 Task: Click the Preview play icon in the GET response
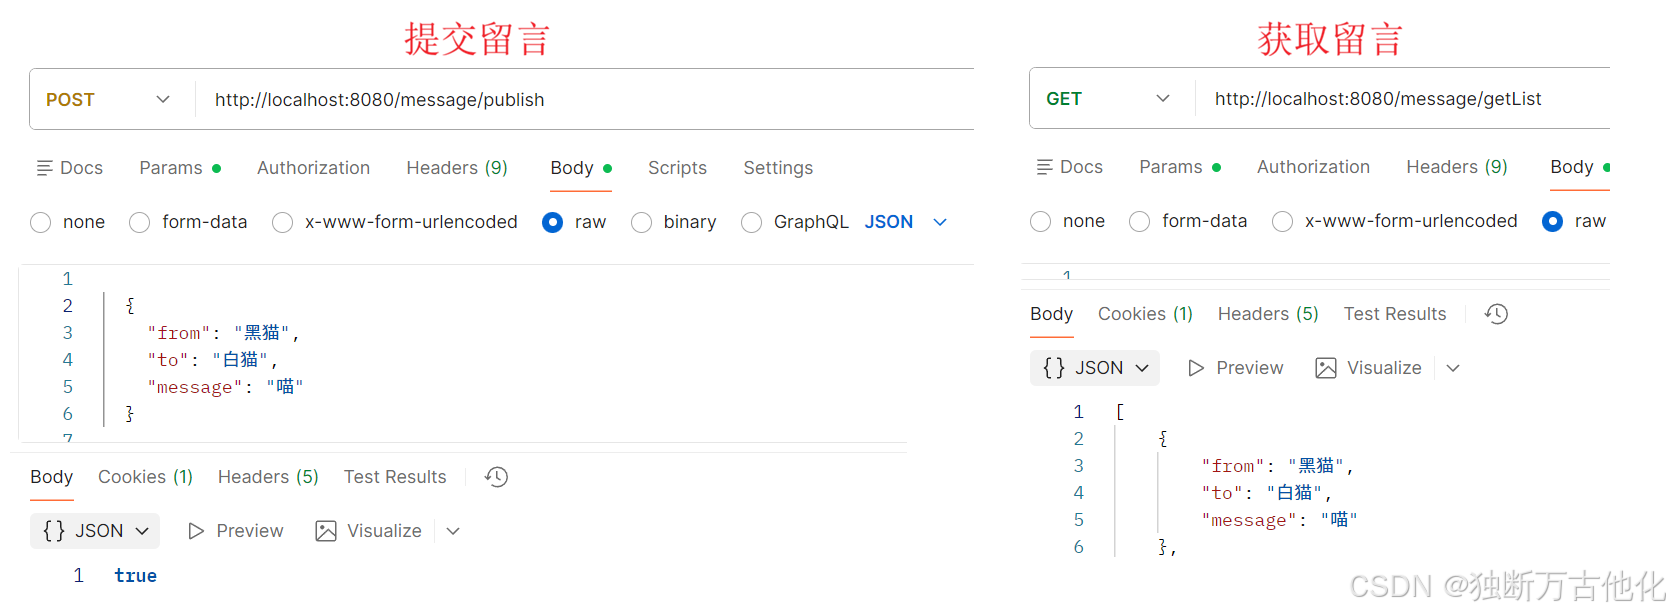point(1196,368)
